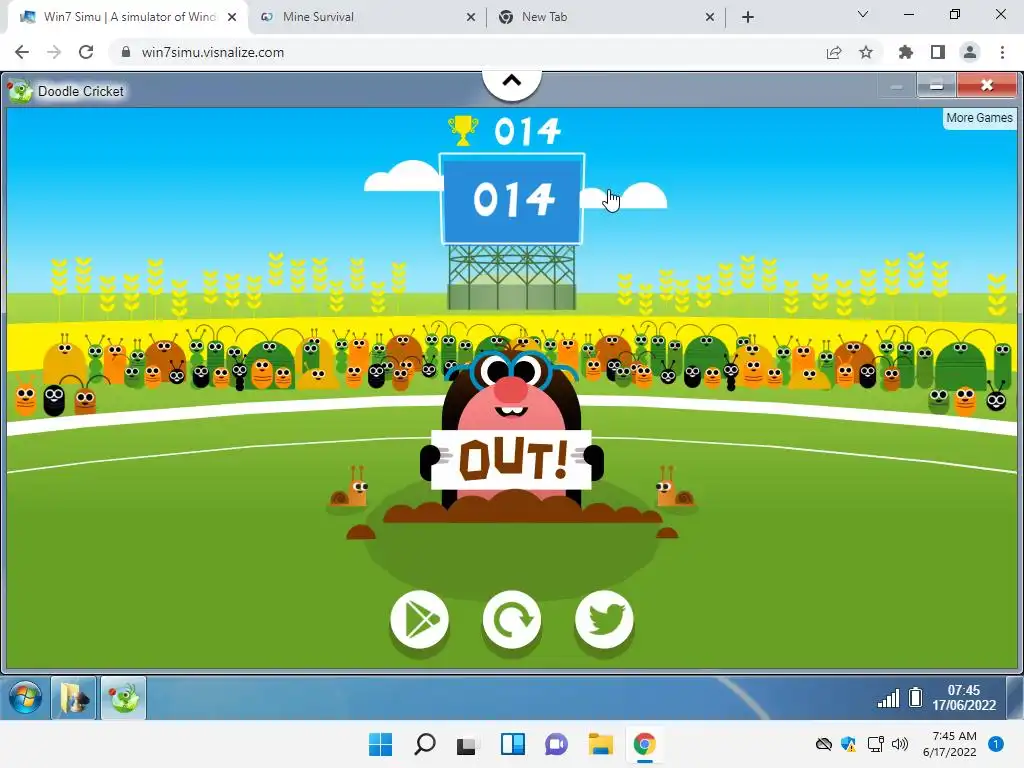Viewport: 1024px width, 768px height.
Task: Select Chrome icon in Windows 11 taskbar
Action: pos(645,744)
